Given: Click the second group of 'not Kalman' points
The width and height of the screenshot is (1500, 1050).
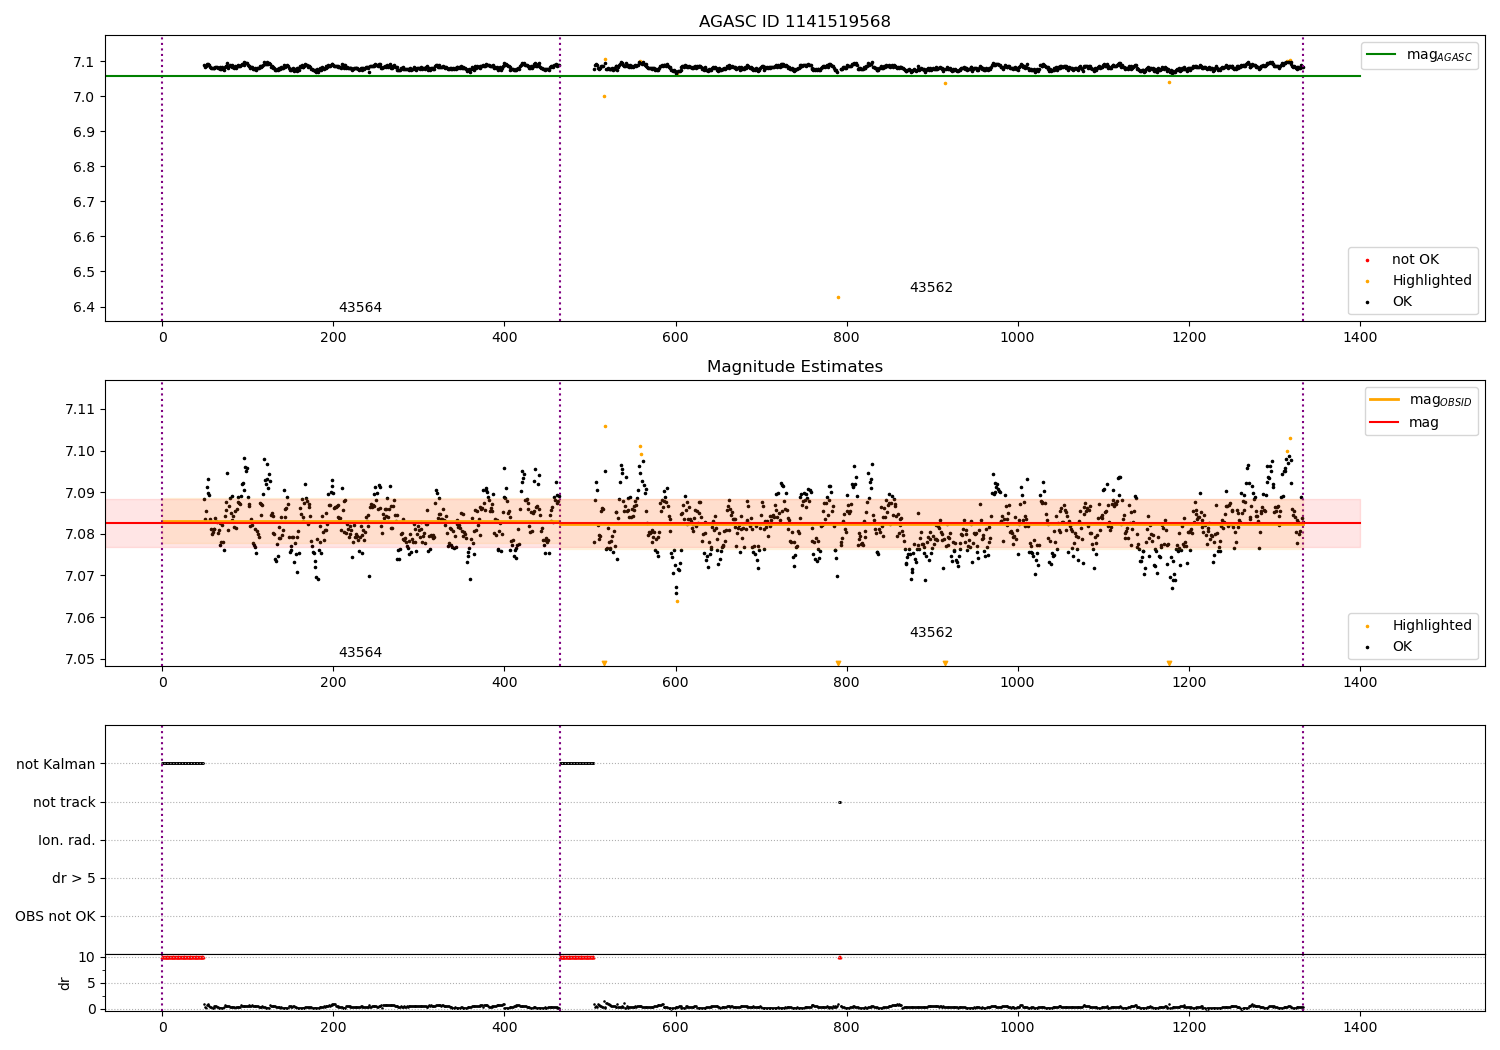Looking at the screenshot, I should click(577, 764).
